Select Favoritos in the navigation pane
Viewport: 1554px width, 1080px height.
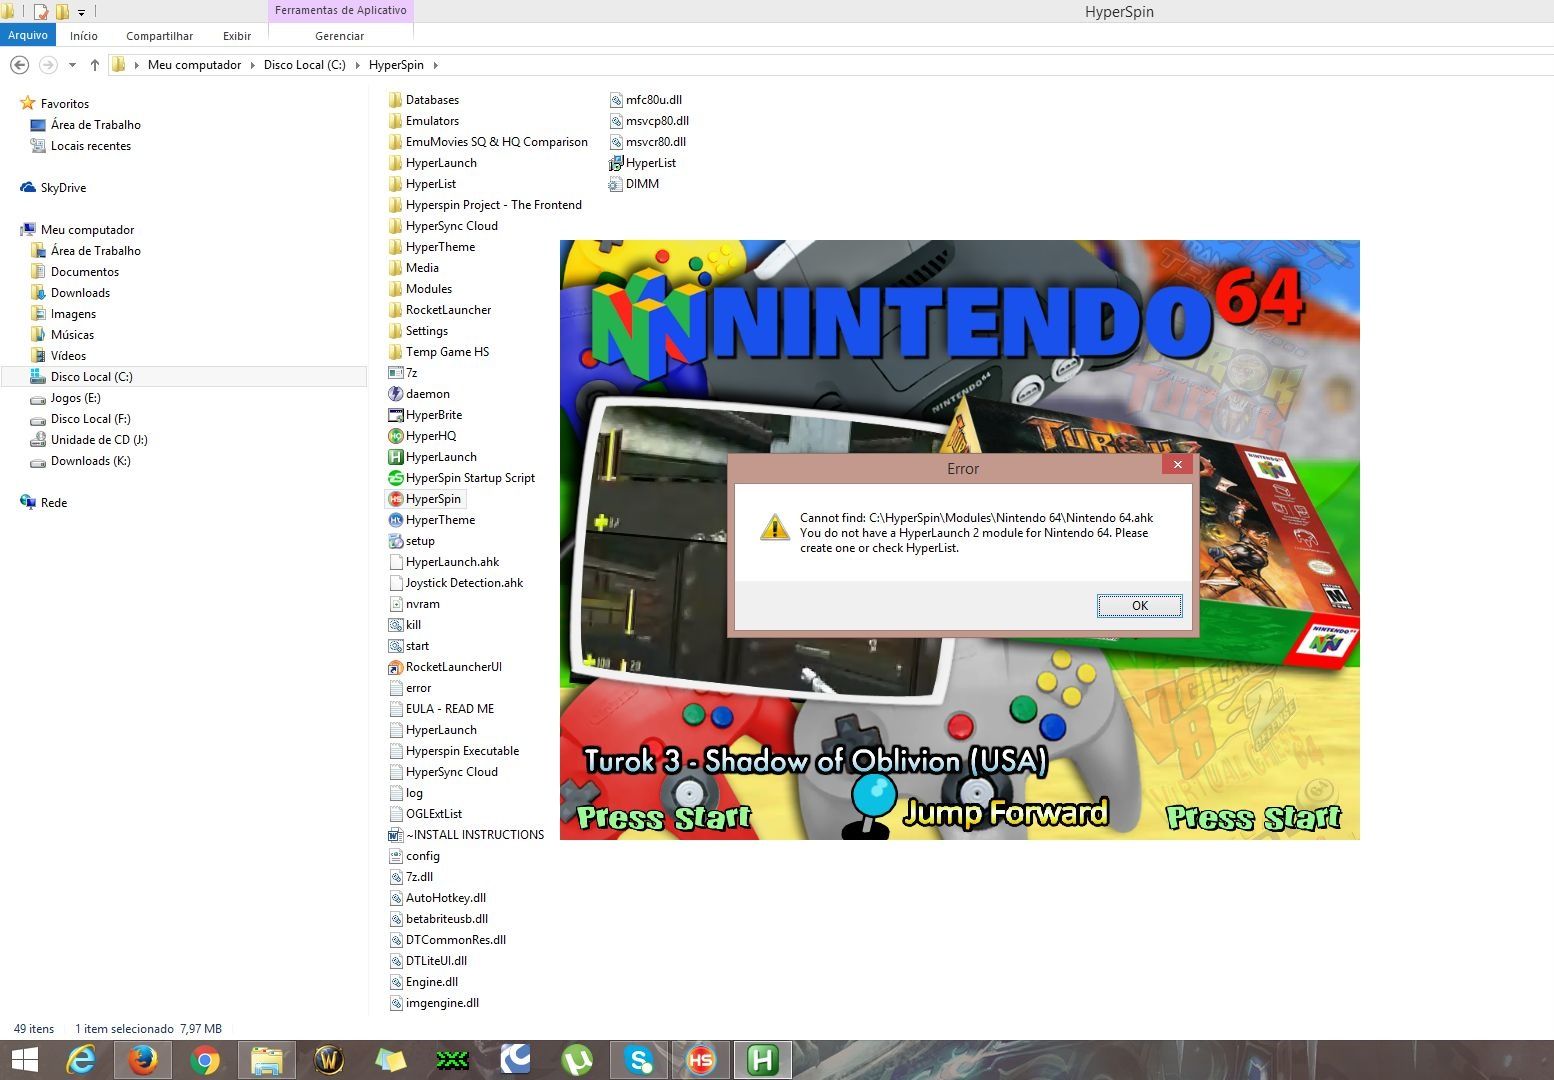[55, 104]
